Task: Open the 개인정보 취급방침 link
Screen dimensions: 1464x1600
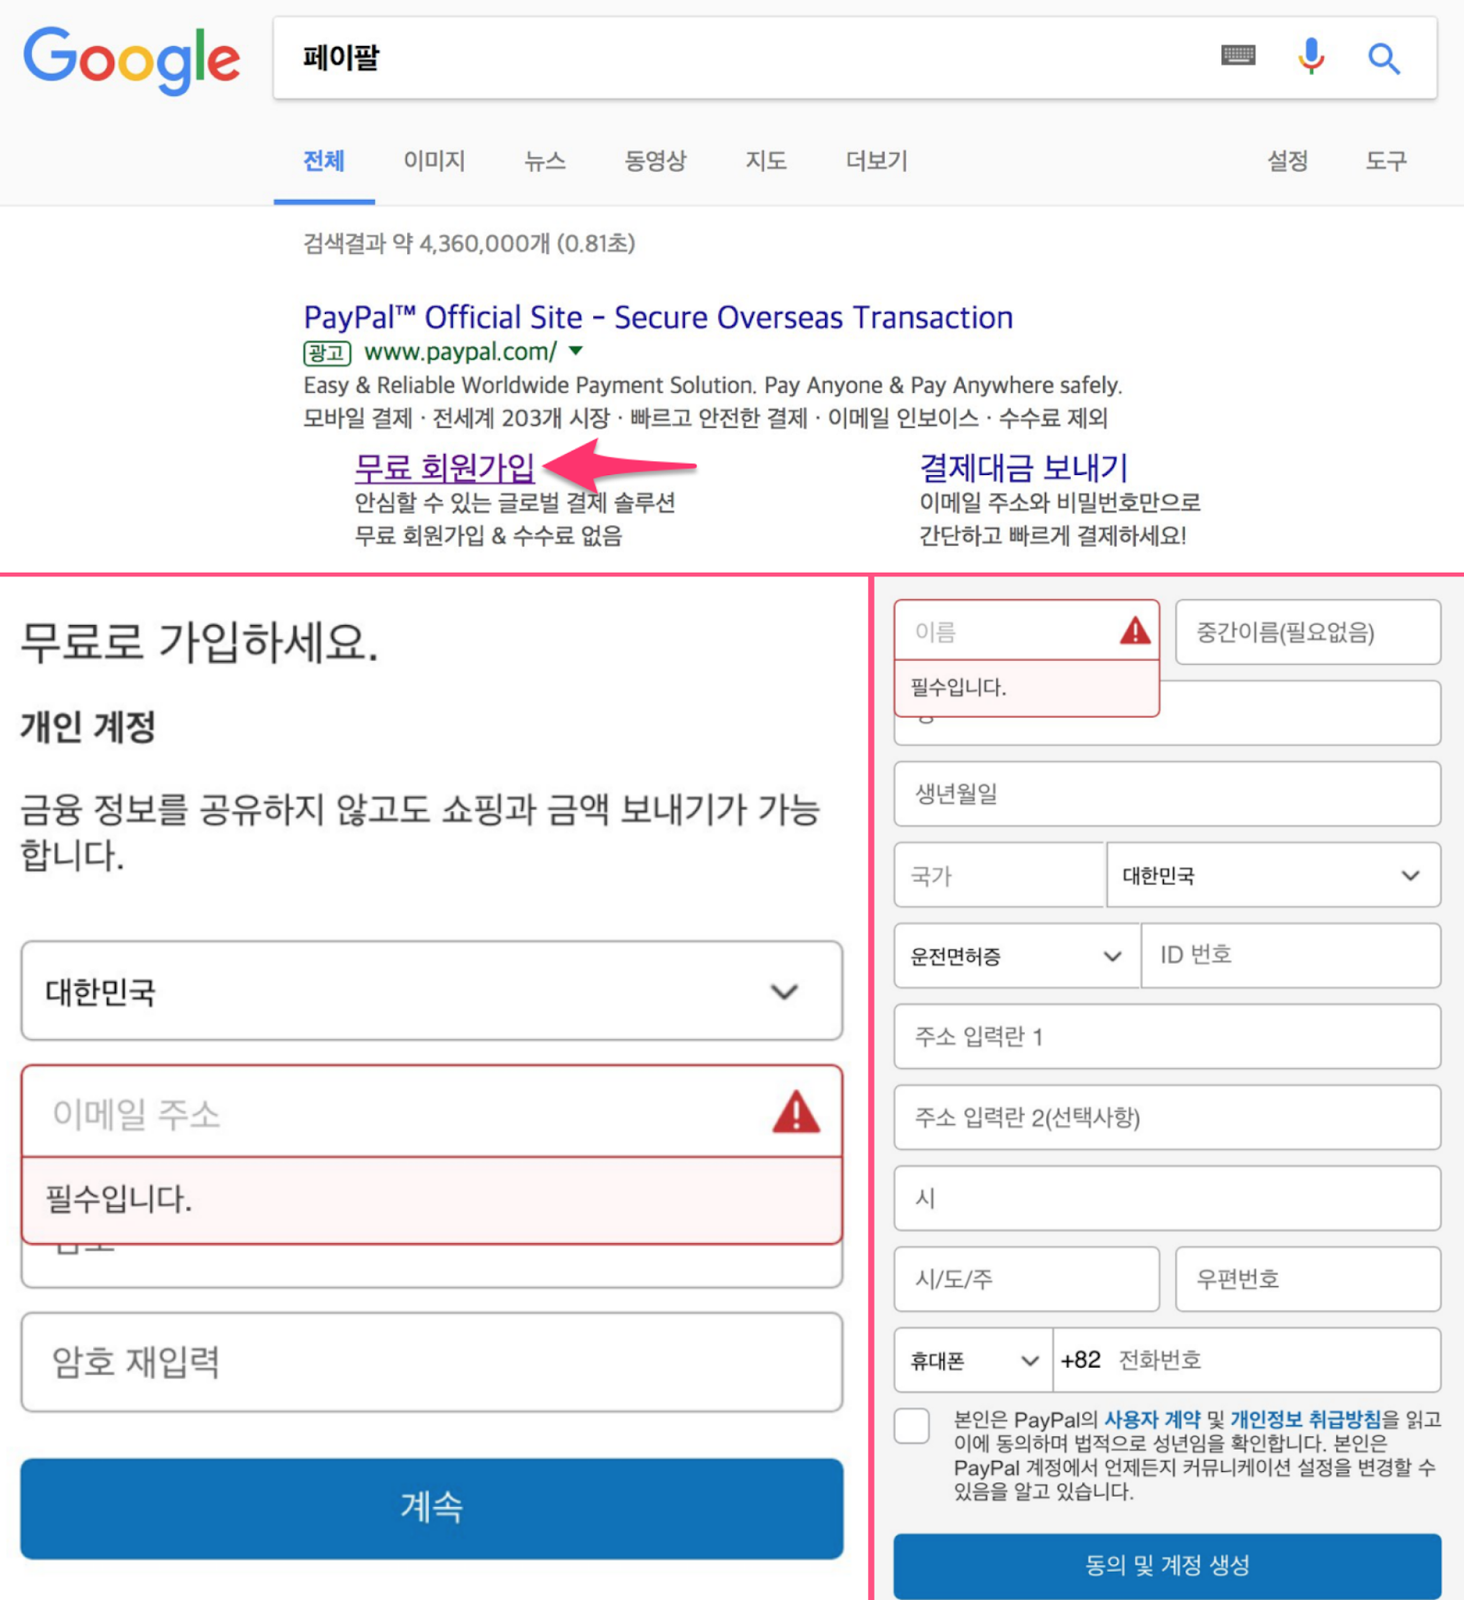Action: pyautogui.click(x=1306, y=1419)
